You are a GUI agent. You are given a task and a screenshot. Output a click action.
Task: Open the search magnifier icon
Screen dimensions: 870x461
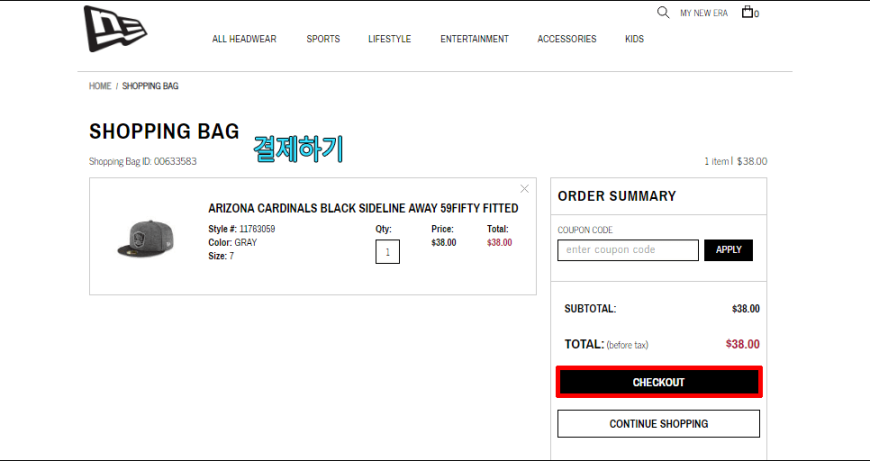tap(662, 12)
